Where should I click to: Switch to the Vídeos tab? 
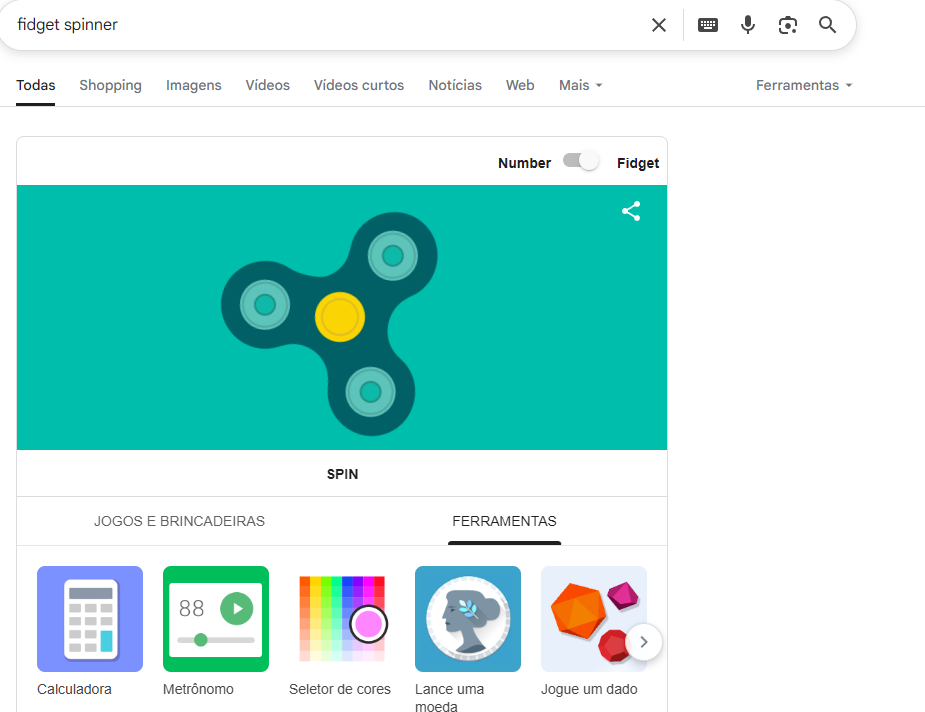coord(267,86)
